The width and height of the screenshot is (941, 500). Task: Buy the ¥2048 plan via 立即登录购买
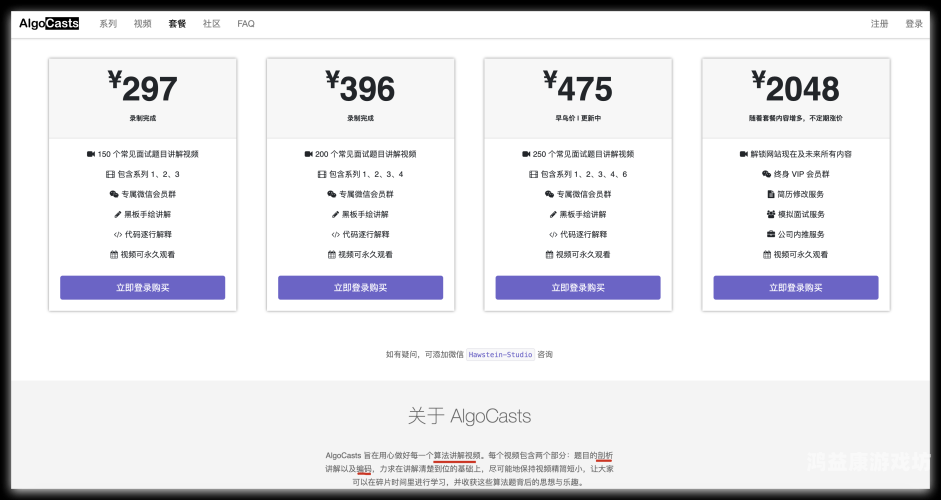796,288
